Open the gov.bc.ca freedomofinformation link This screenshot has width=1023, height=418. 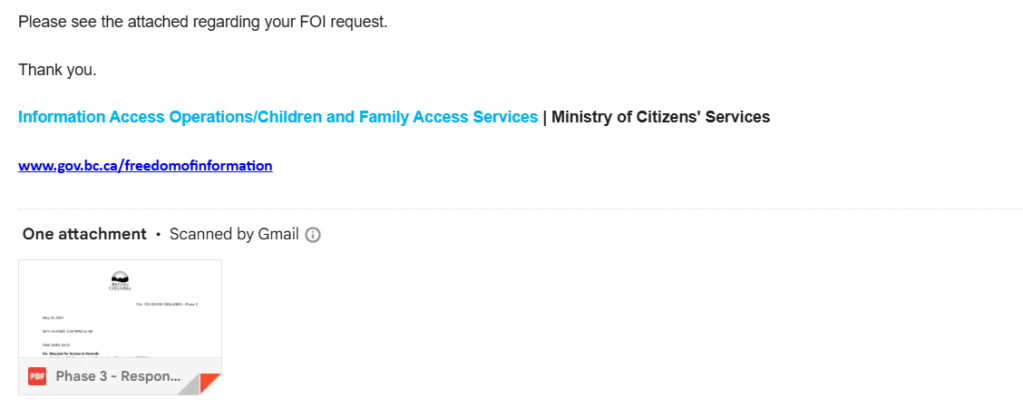pyautogui.click(x=145, y=165)
